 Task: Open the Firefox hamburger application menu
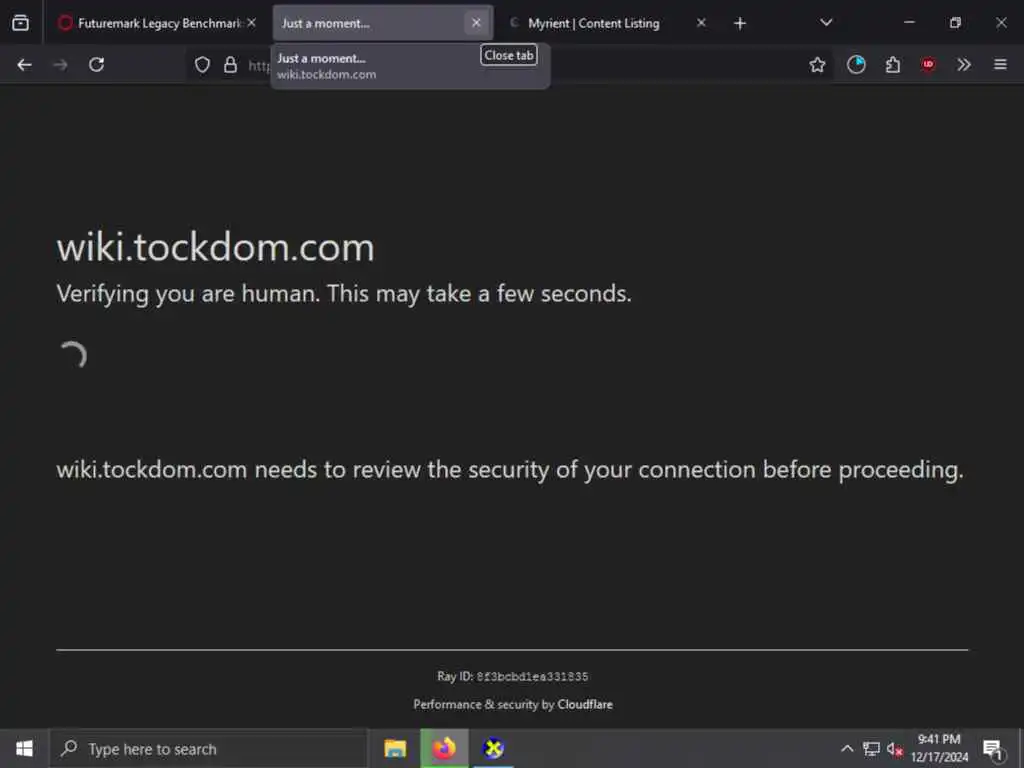click(1000, 65)
